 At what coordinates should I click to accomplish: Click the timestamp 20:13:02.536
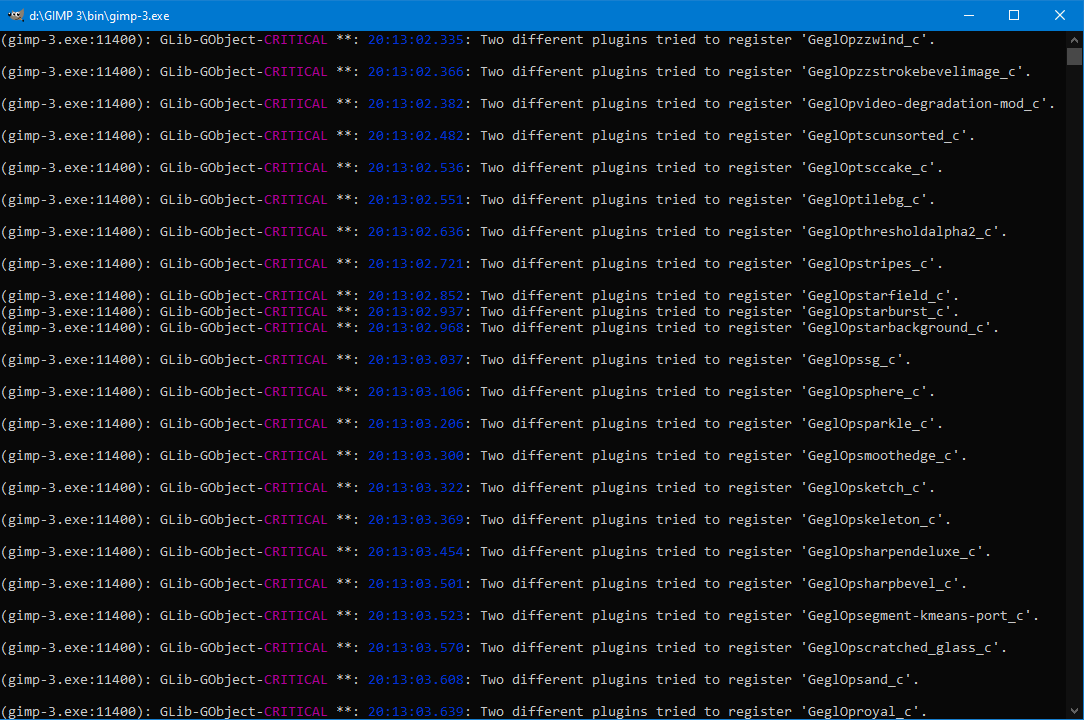(415, 167)
